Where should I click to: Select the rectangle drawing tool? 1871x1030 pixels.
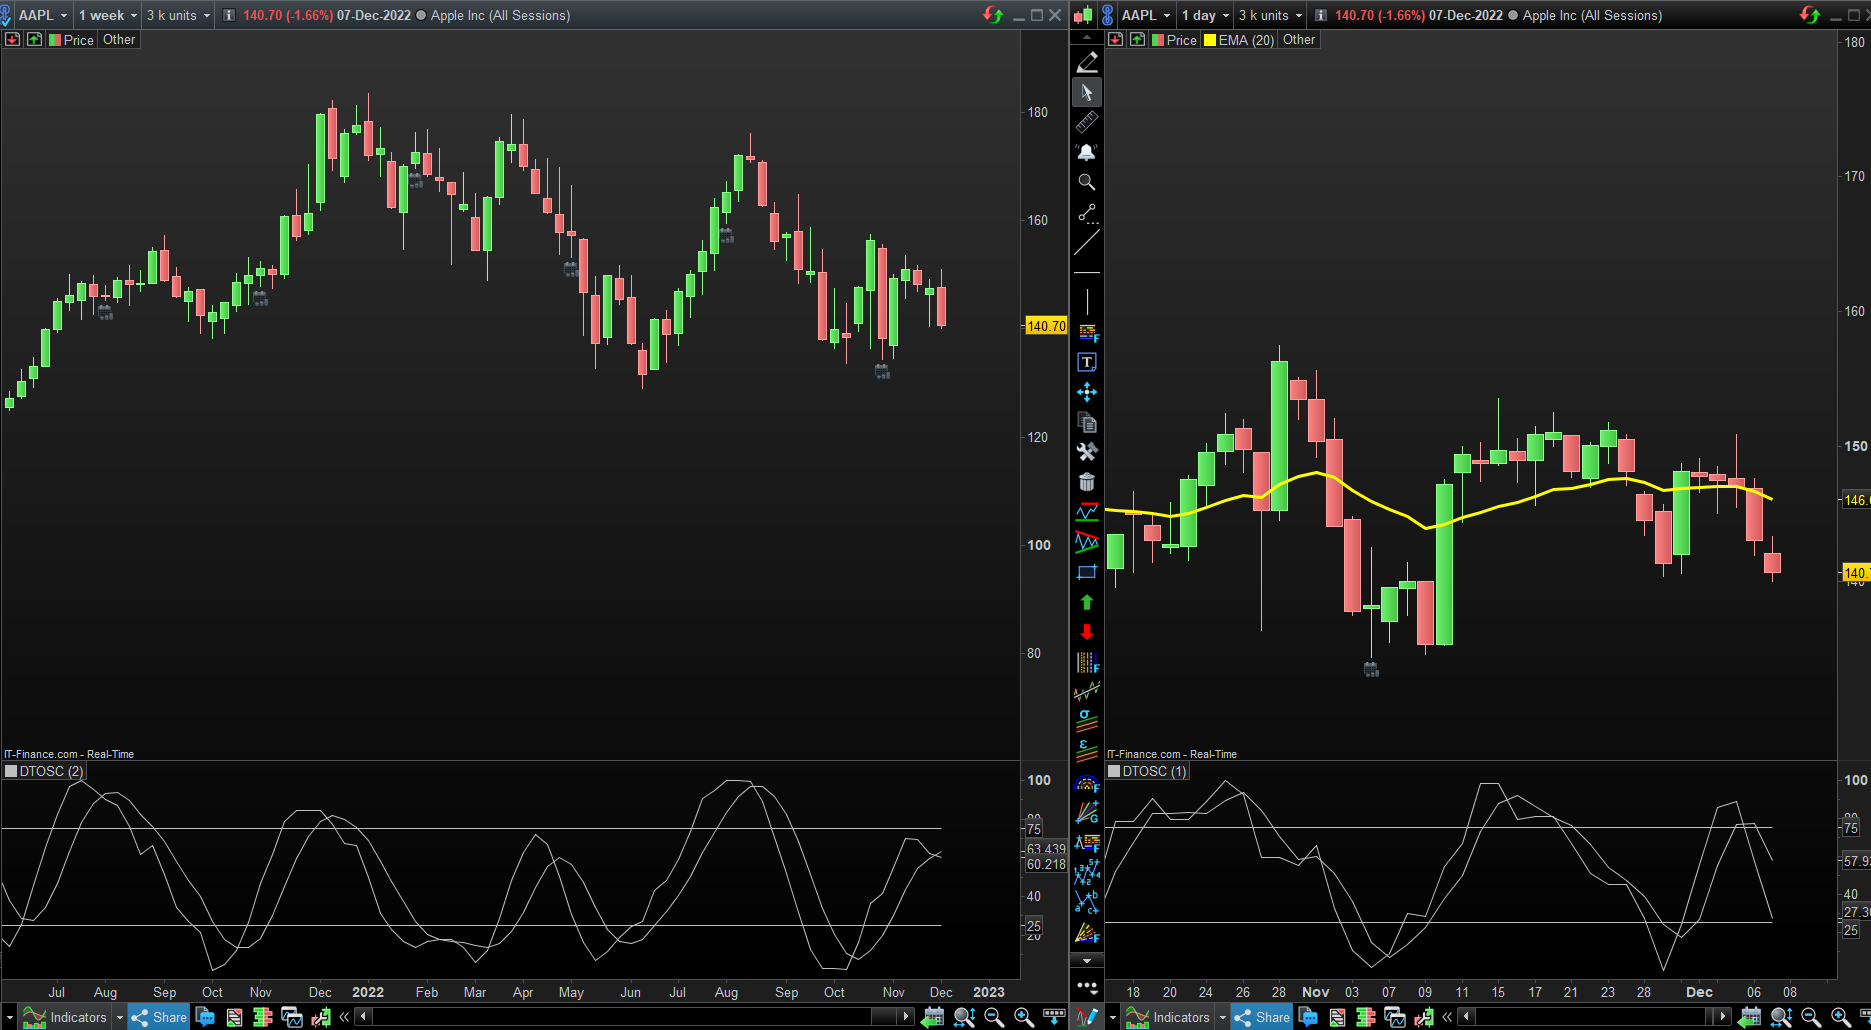[x=1087, y=572]
